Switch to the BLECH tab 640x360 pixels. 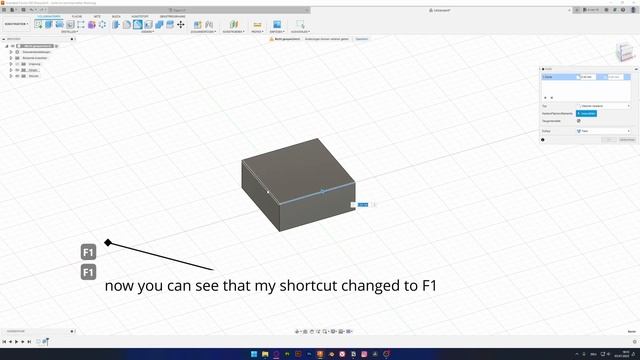[116, 16]
